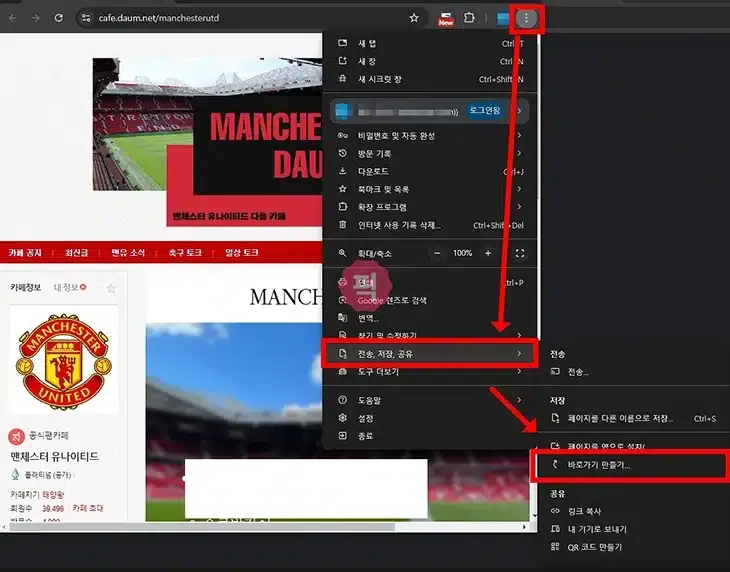Open 다운로드 downloads entry
Viewport: 730px width, 572px height.
pyautogui.click(x=430, y=171)
